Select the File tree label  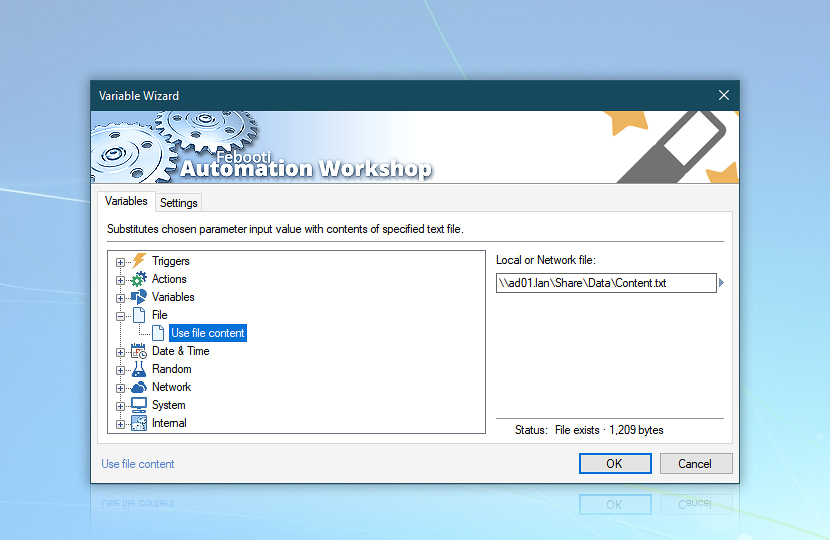click(x=159, y=315)
